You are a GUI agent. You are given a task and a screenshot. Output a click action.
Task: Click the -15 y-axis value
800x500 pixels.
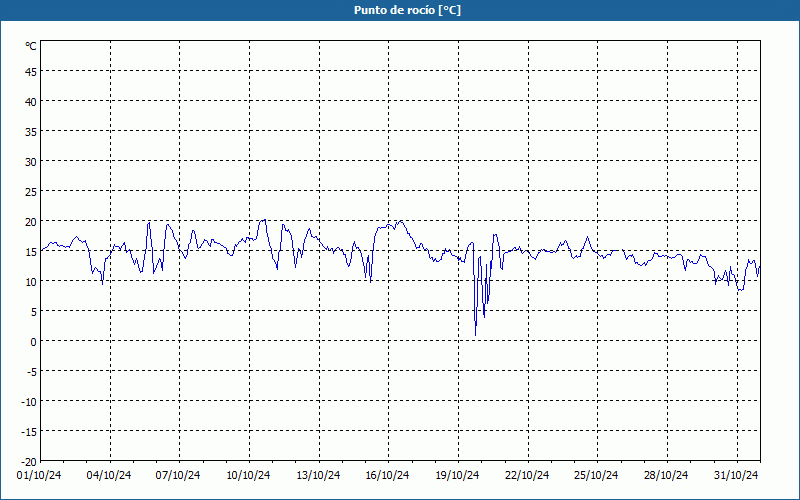[29, 432]
